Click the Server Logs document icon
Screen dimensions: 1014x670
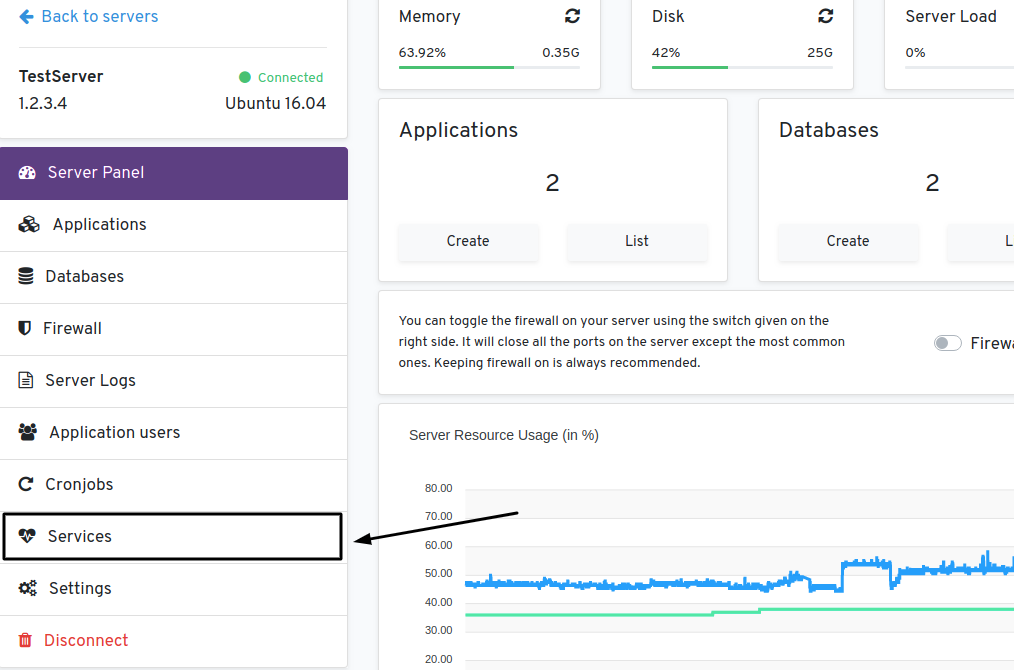[x=26, y=380]
